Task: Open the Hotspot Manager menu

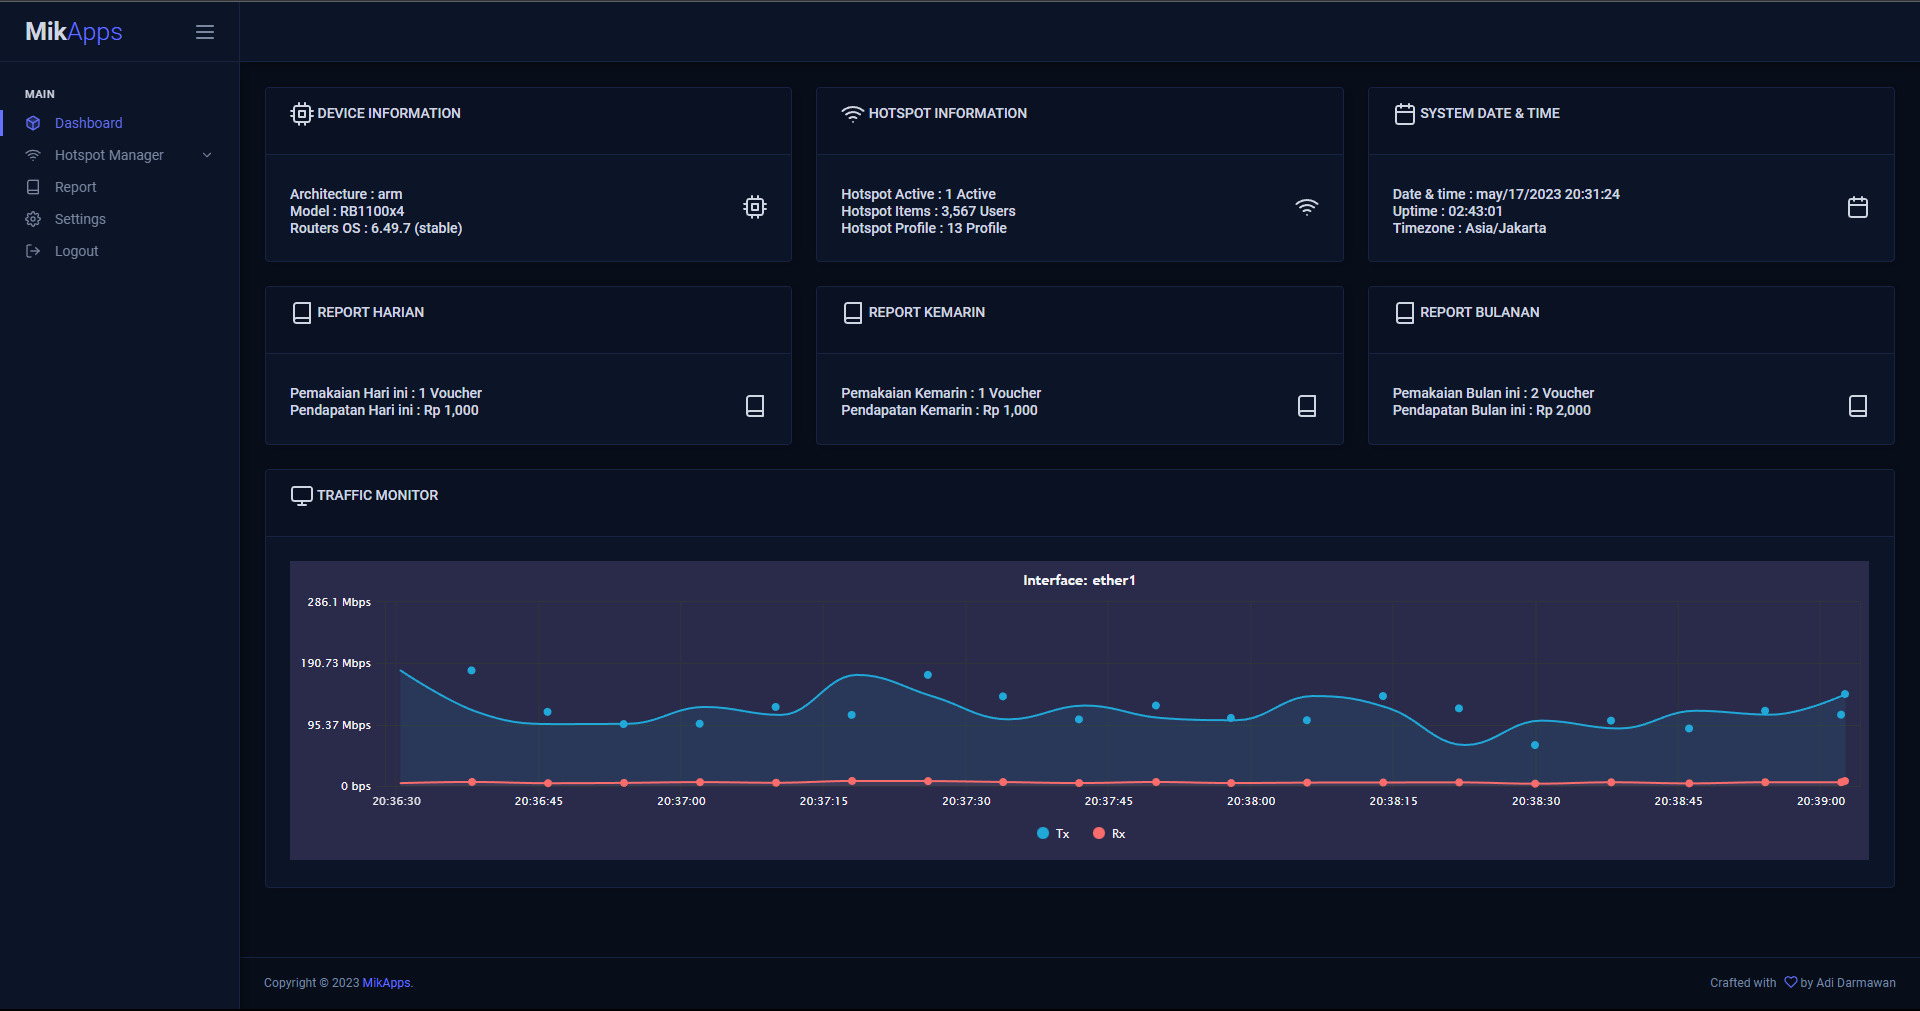Action: 109,155
